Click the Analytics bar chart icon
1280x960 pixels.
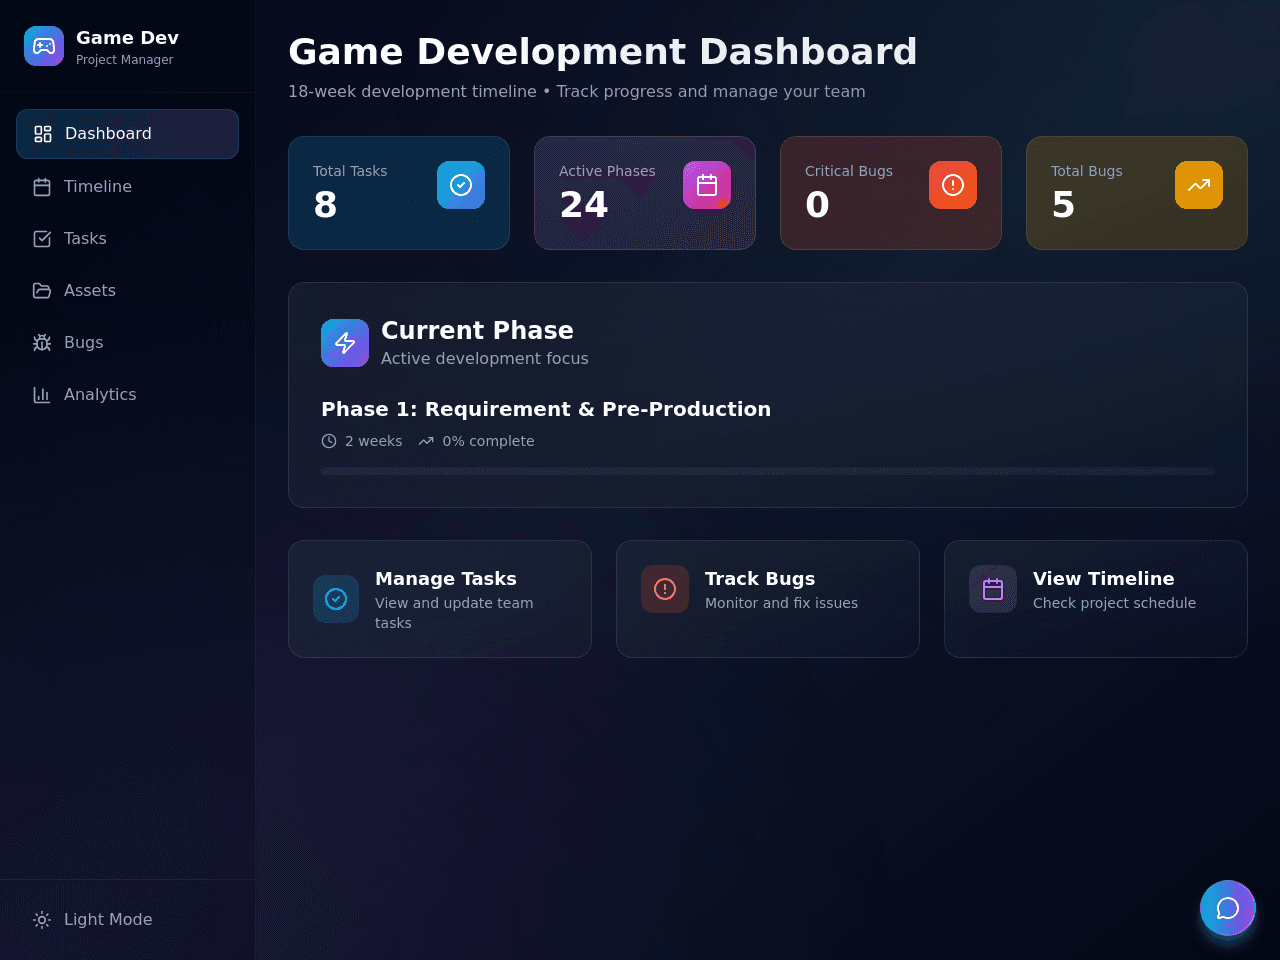(x=42, y=395)
